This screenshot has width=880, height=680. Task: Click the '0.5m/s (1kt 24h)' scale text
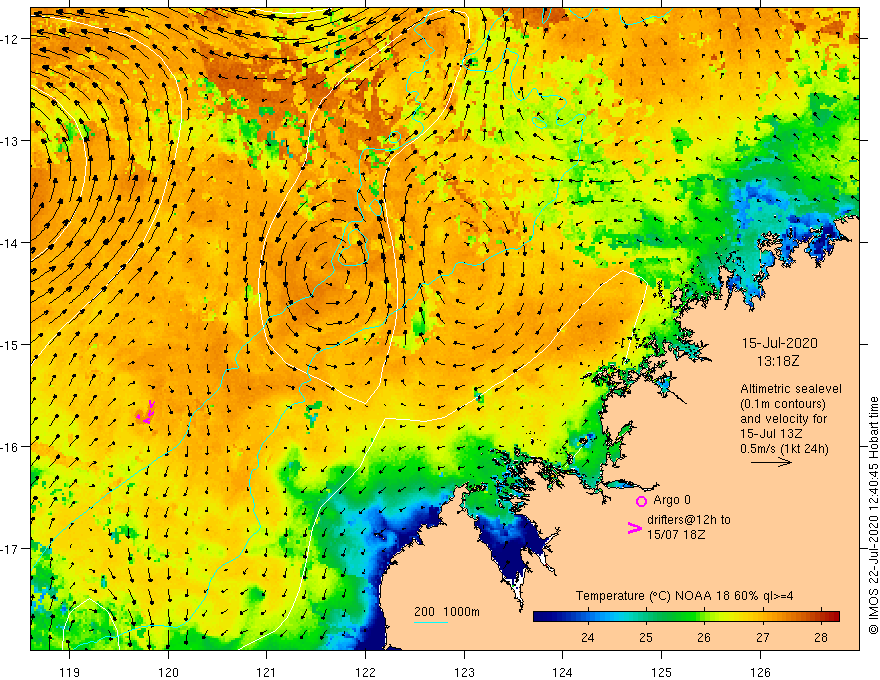(784, 449)
